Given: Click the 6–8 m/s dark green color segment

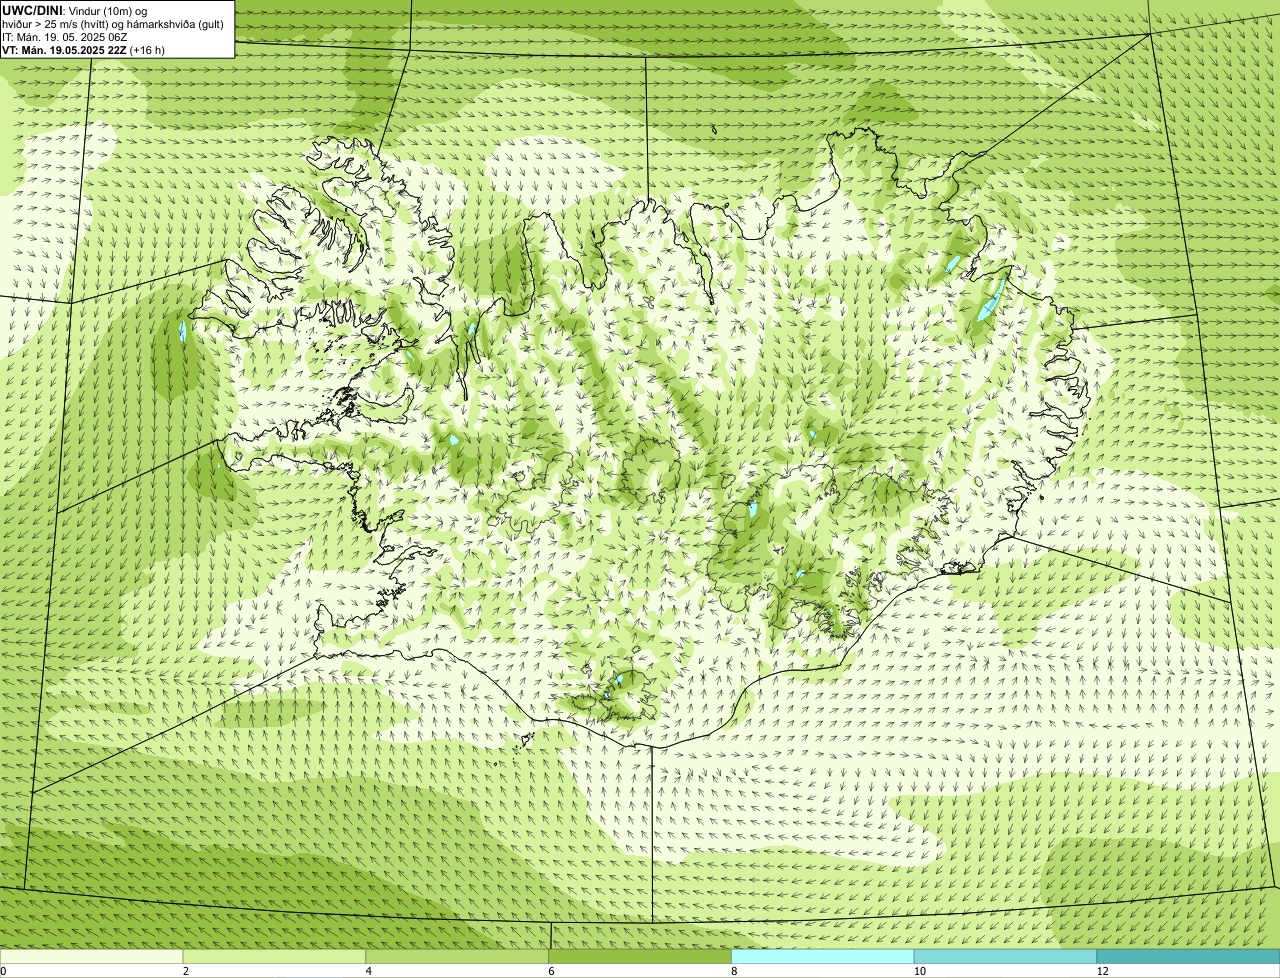Looking at the screenshot, I should point(640,956).
